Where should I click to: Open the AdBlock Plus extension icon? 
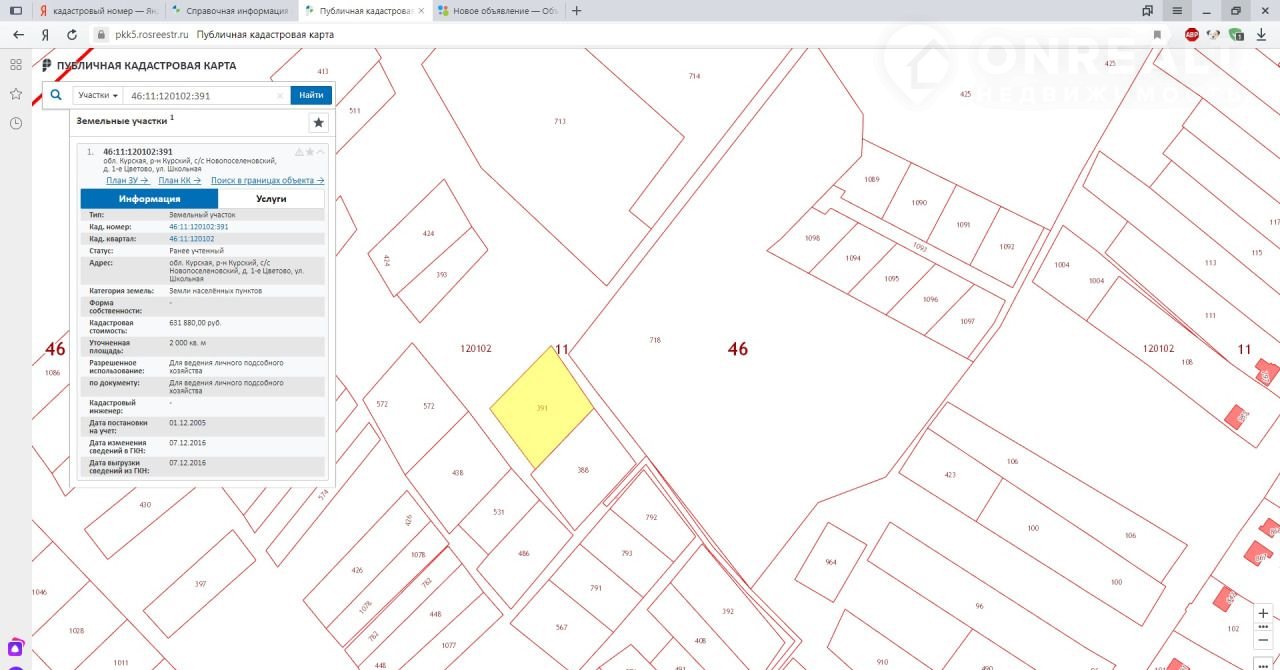(1192, 34)
